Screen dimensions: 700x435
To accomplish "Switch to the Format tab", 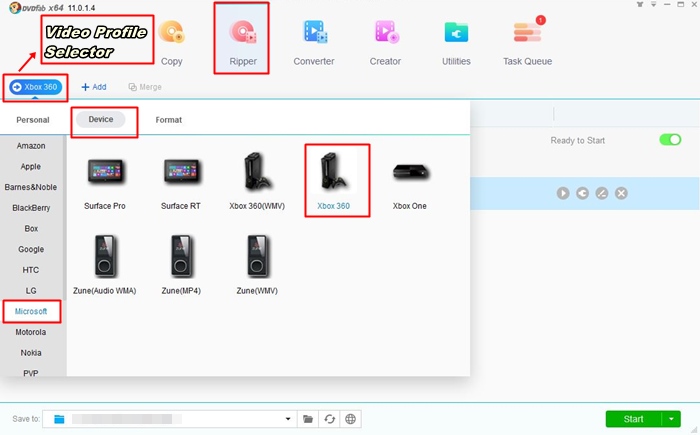I will pos(168,120).
